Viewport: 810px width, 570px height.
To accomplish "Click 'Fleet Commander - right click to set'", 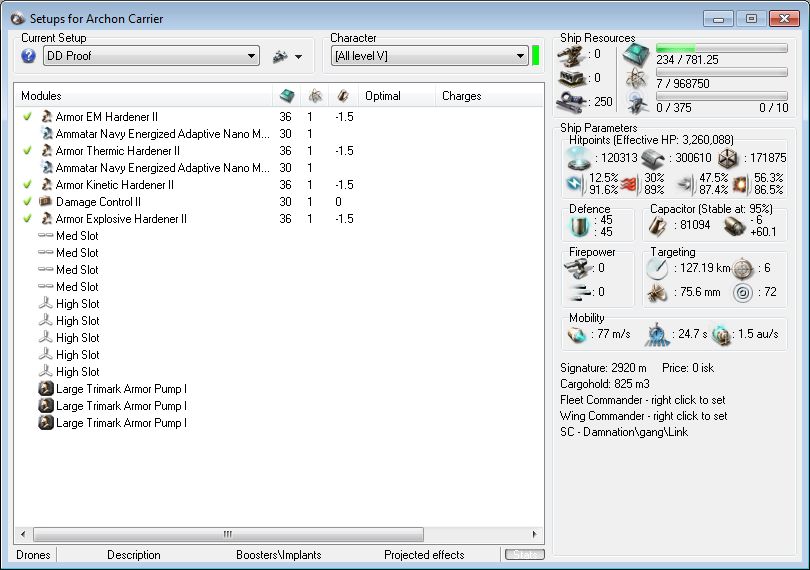I will pos(643,400).
